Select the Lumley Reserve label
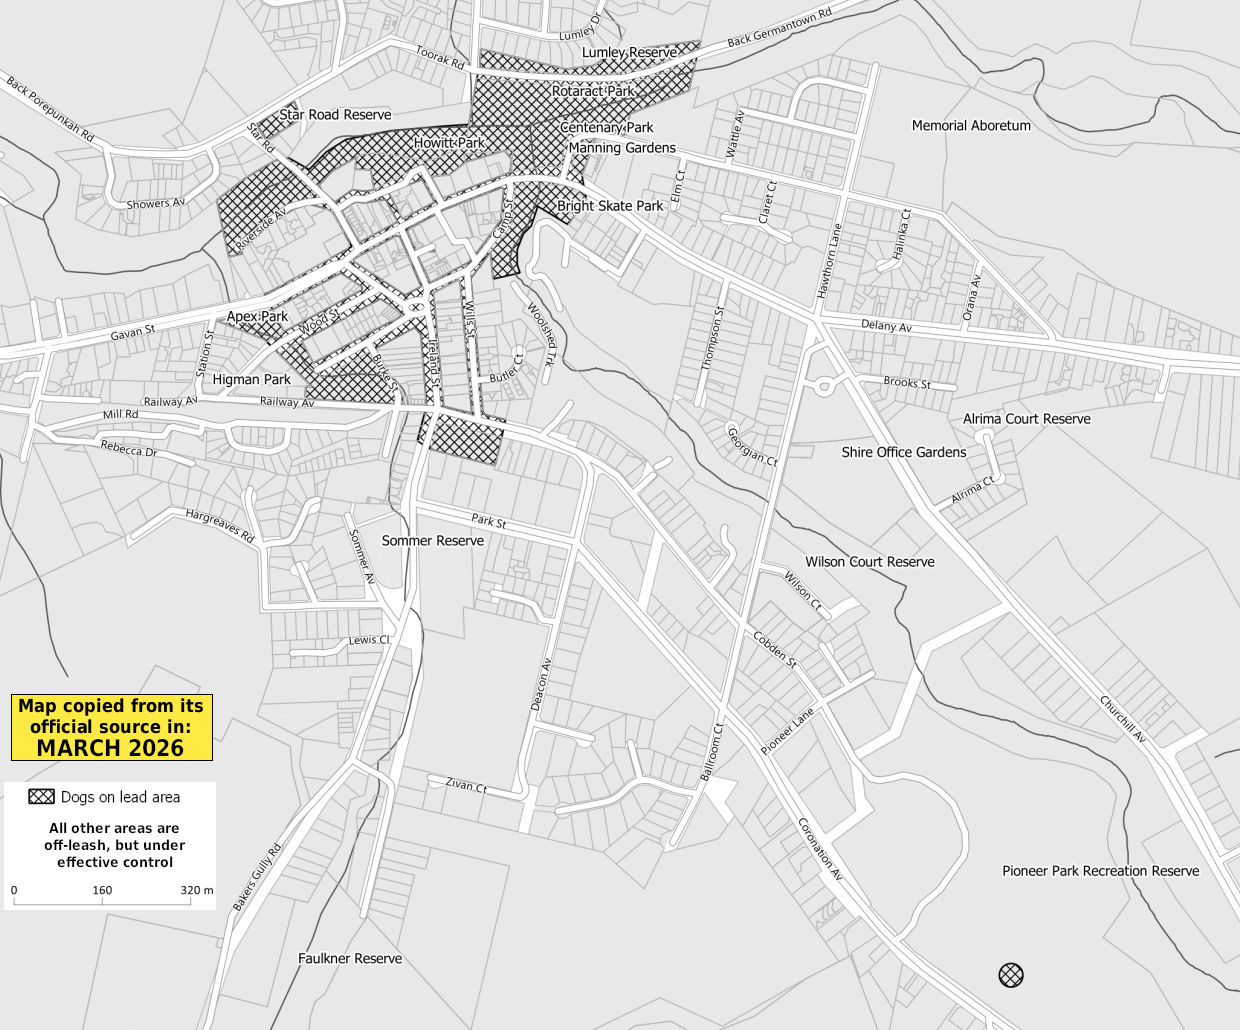The width and height of the screenshot is (1240, 1030). [x=630, y=52]
